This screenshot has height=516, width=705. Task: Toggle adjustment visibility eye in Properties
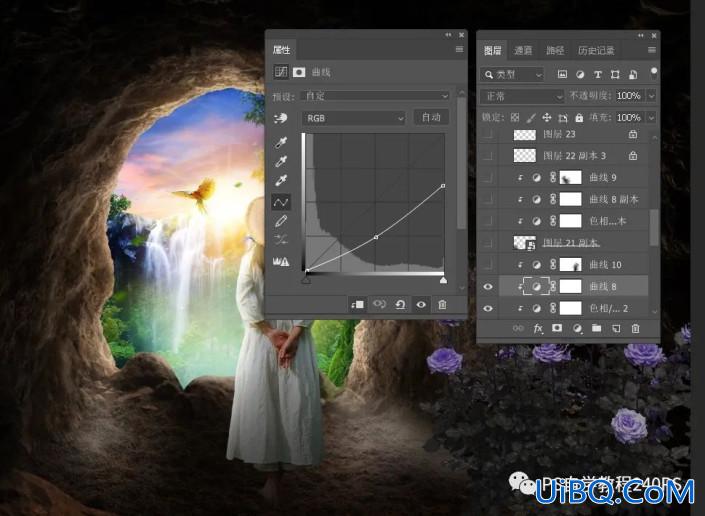[x=421, y=305]
